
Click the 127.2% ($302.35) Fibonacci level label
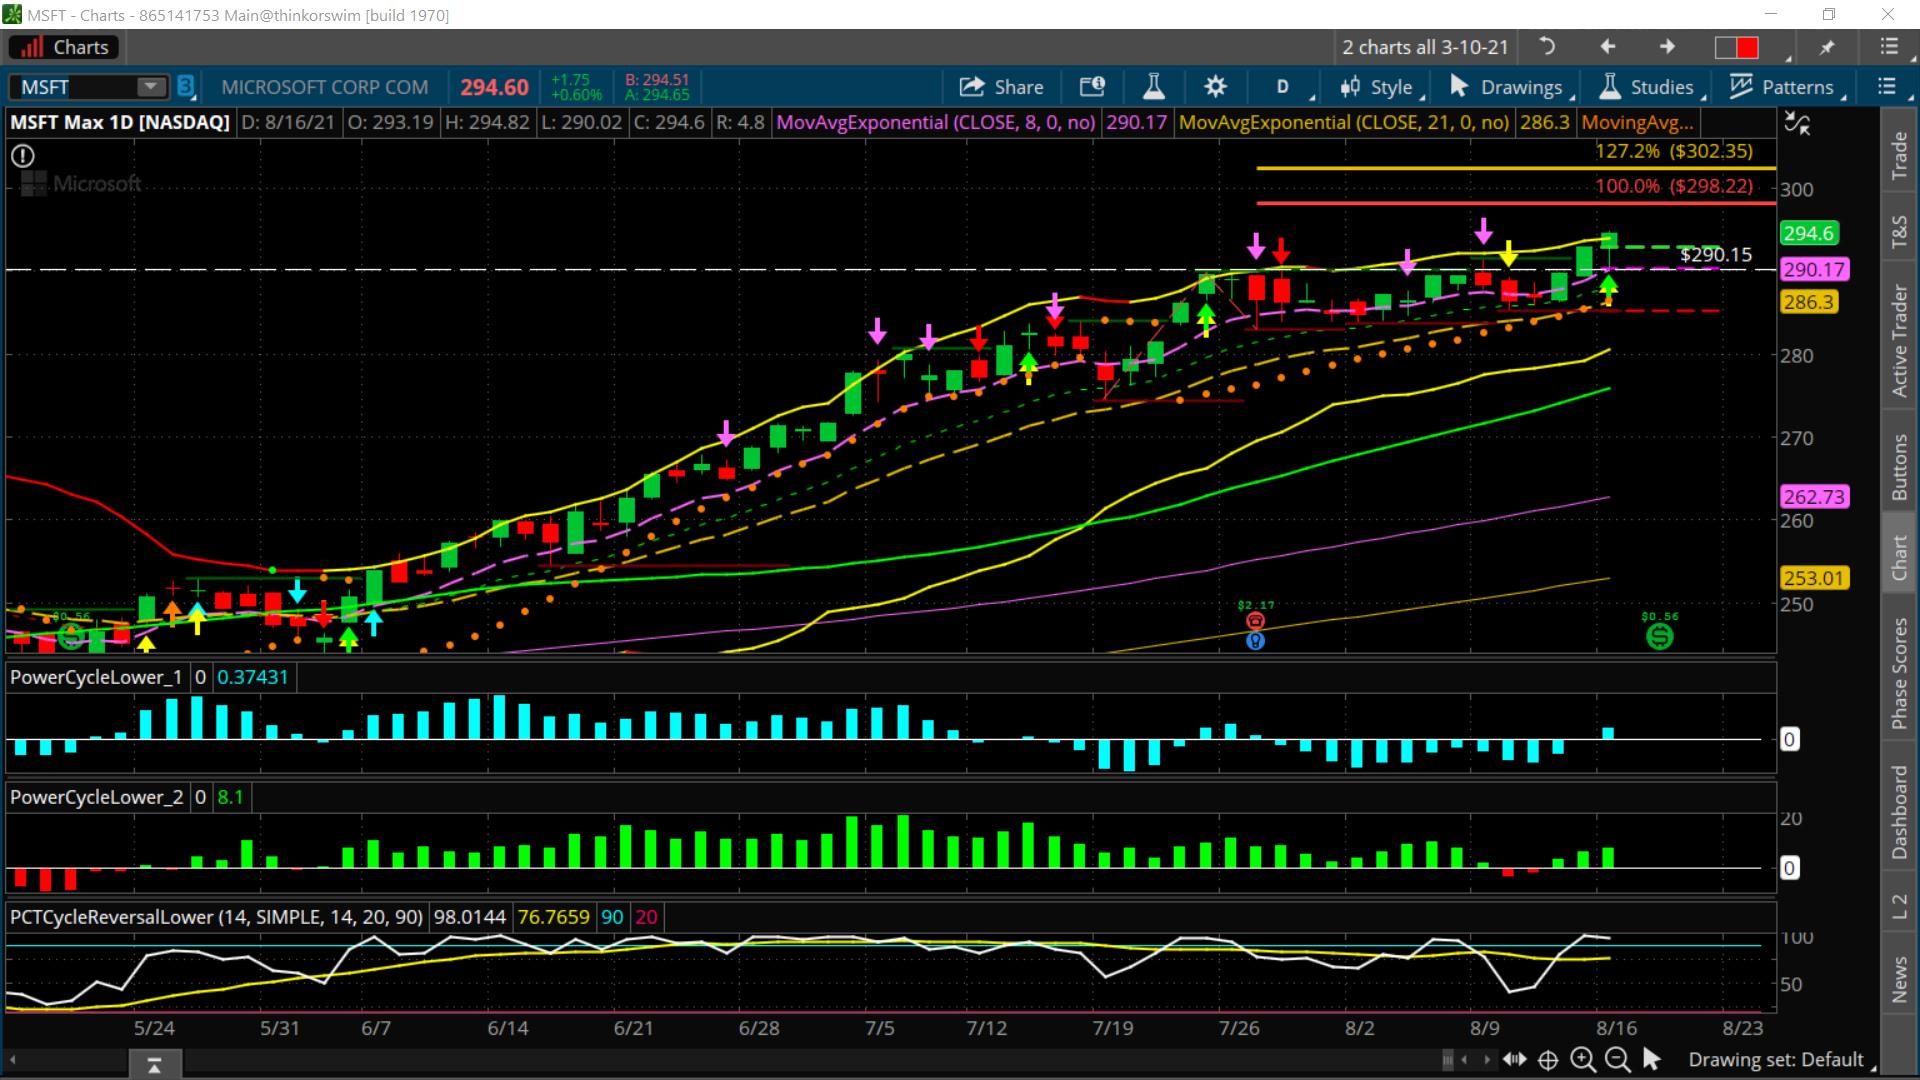coord(1674,151)
